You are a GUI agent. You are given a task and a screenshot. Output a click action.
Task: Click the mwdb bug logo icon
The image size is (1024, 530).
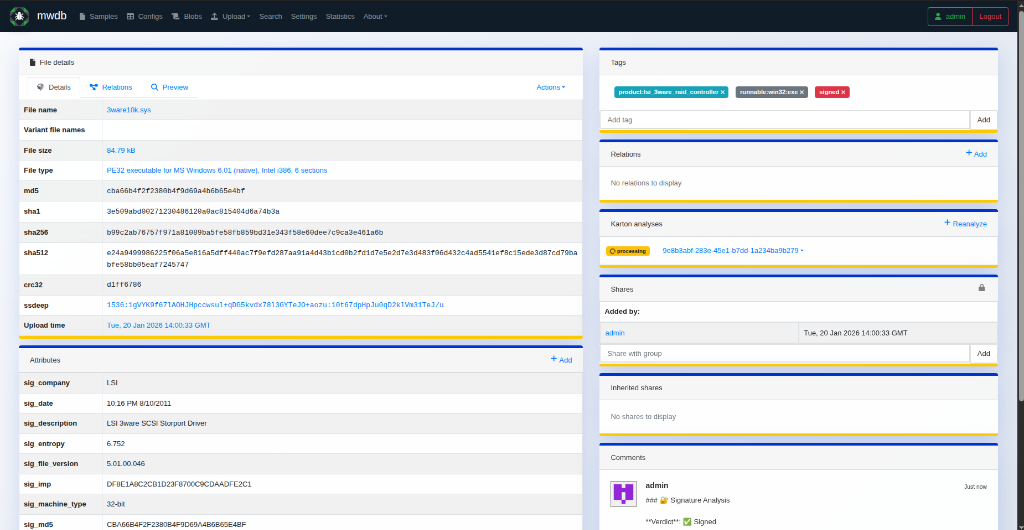(x=19, y=16)
